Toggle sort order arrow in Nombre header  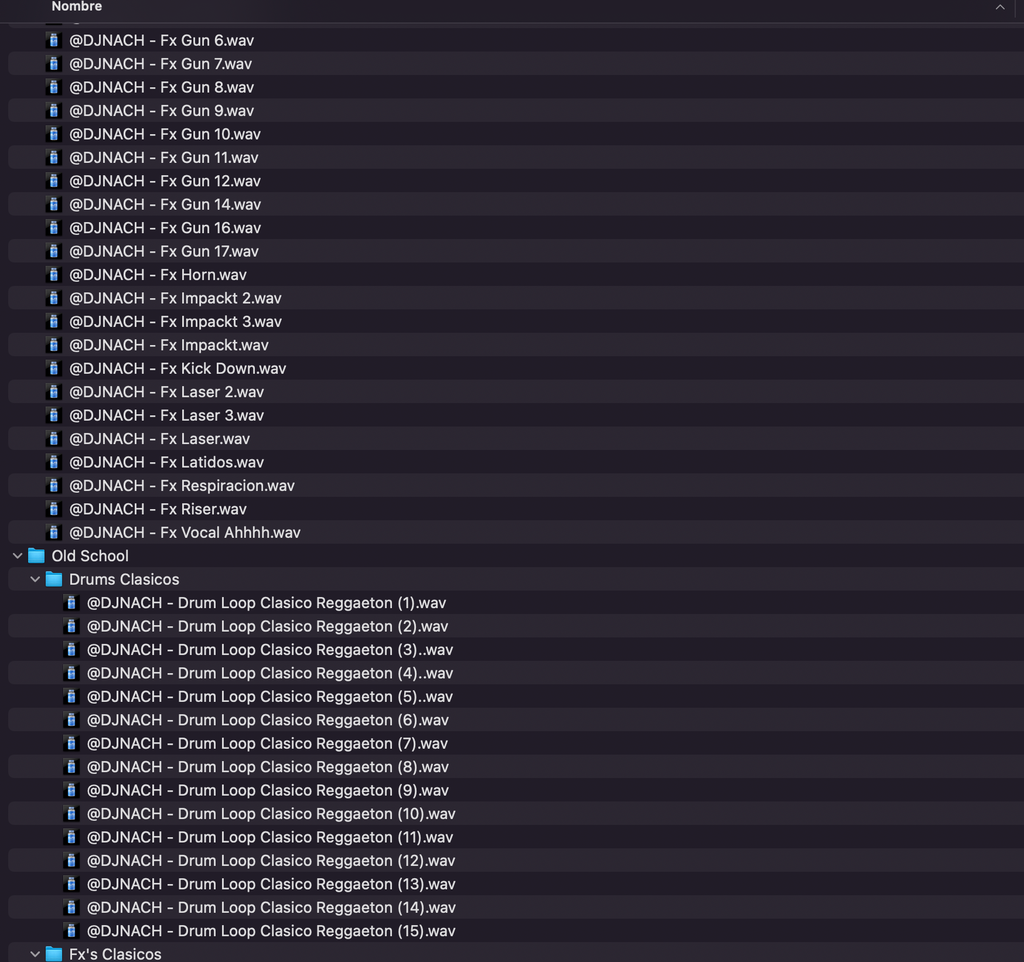point(1000,7)
